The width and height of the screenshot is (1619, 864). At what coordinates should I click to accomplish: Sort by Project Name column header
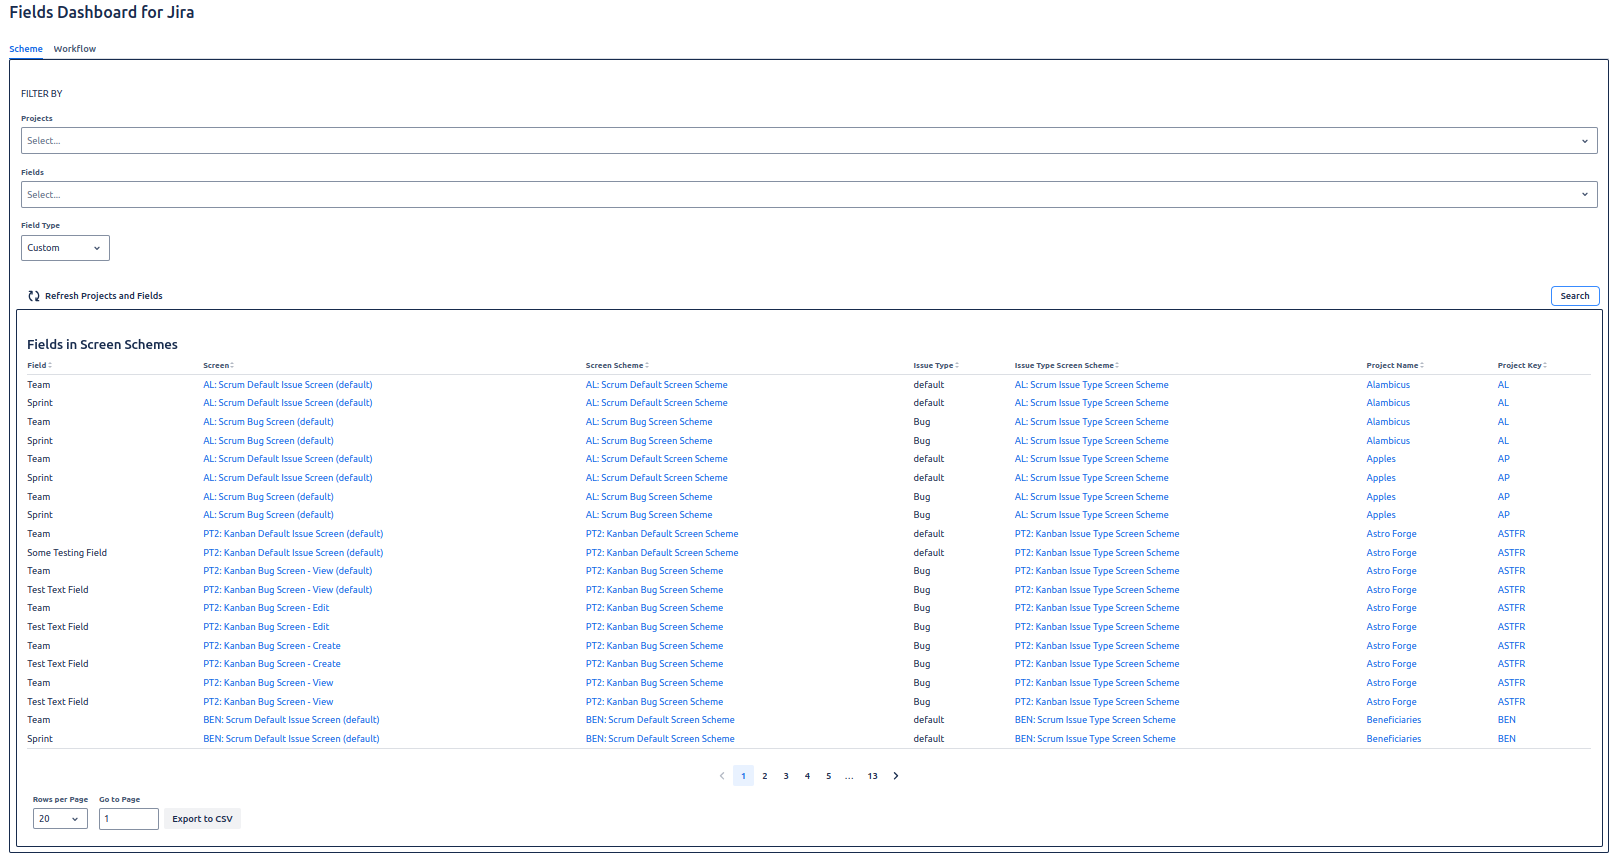(1395, 365)
